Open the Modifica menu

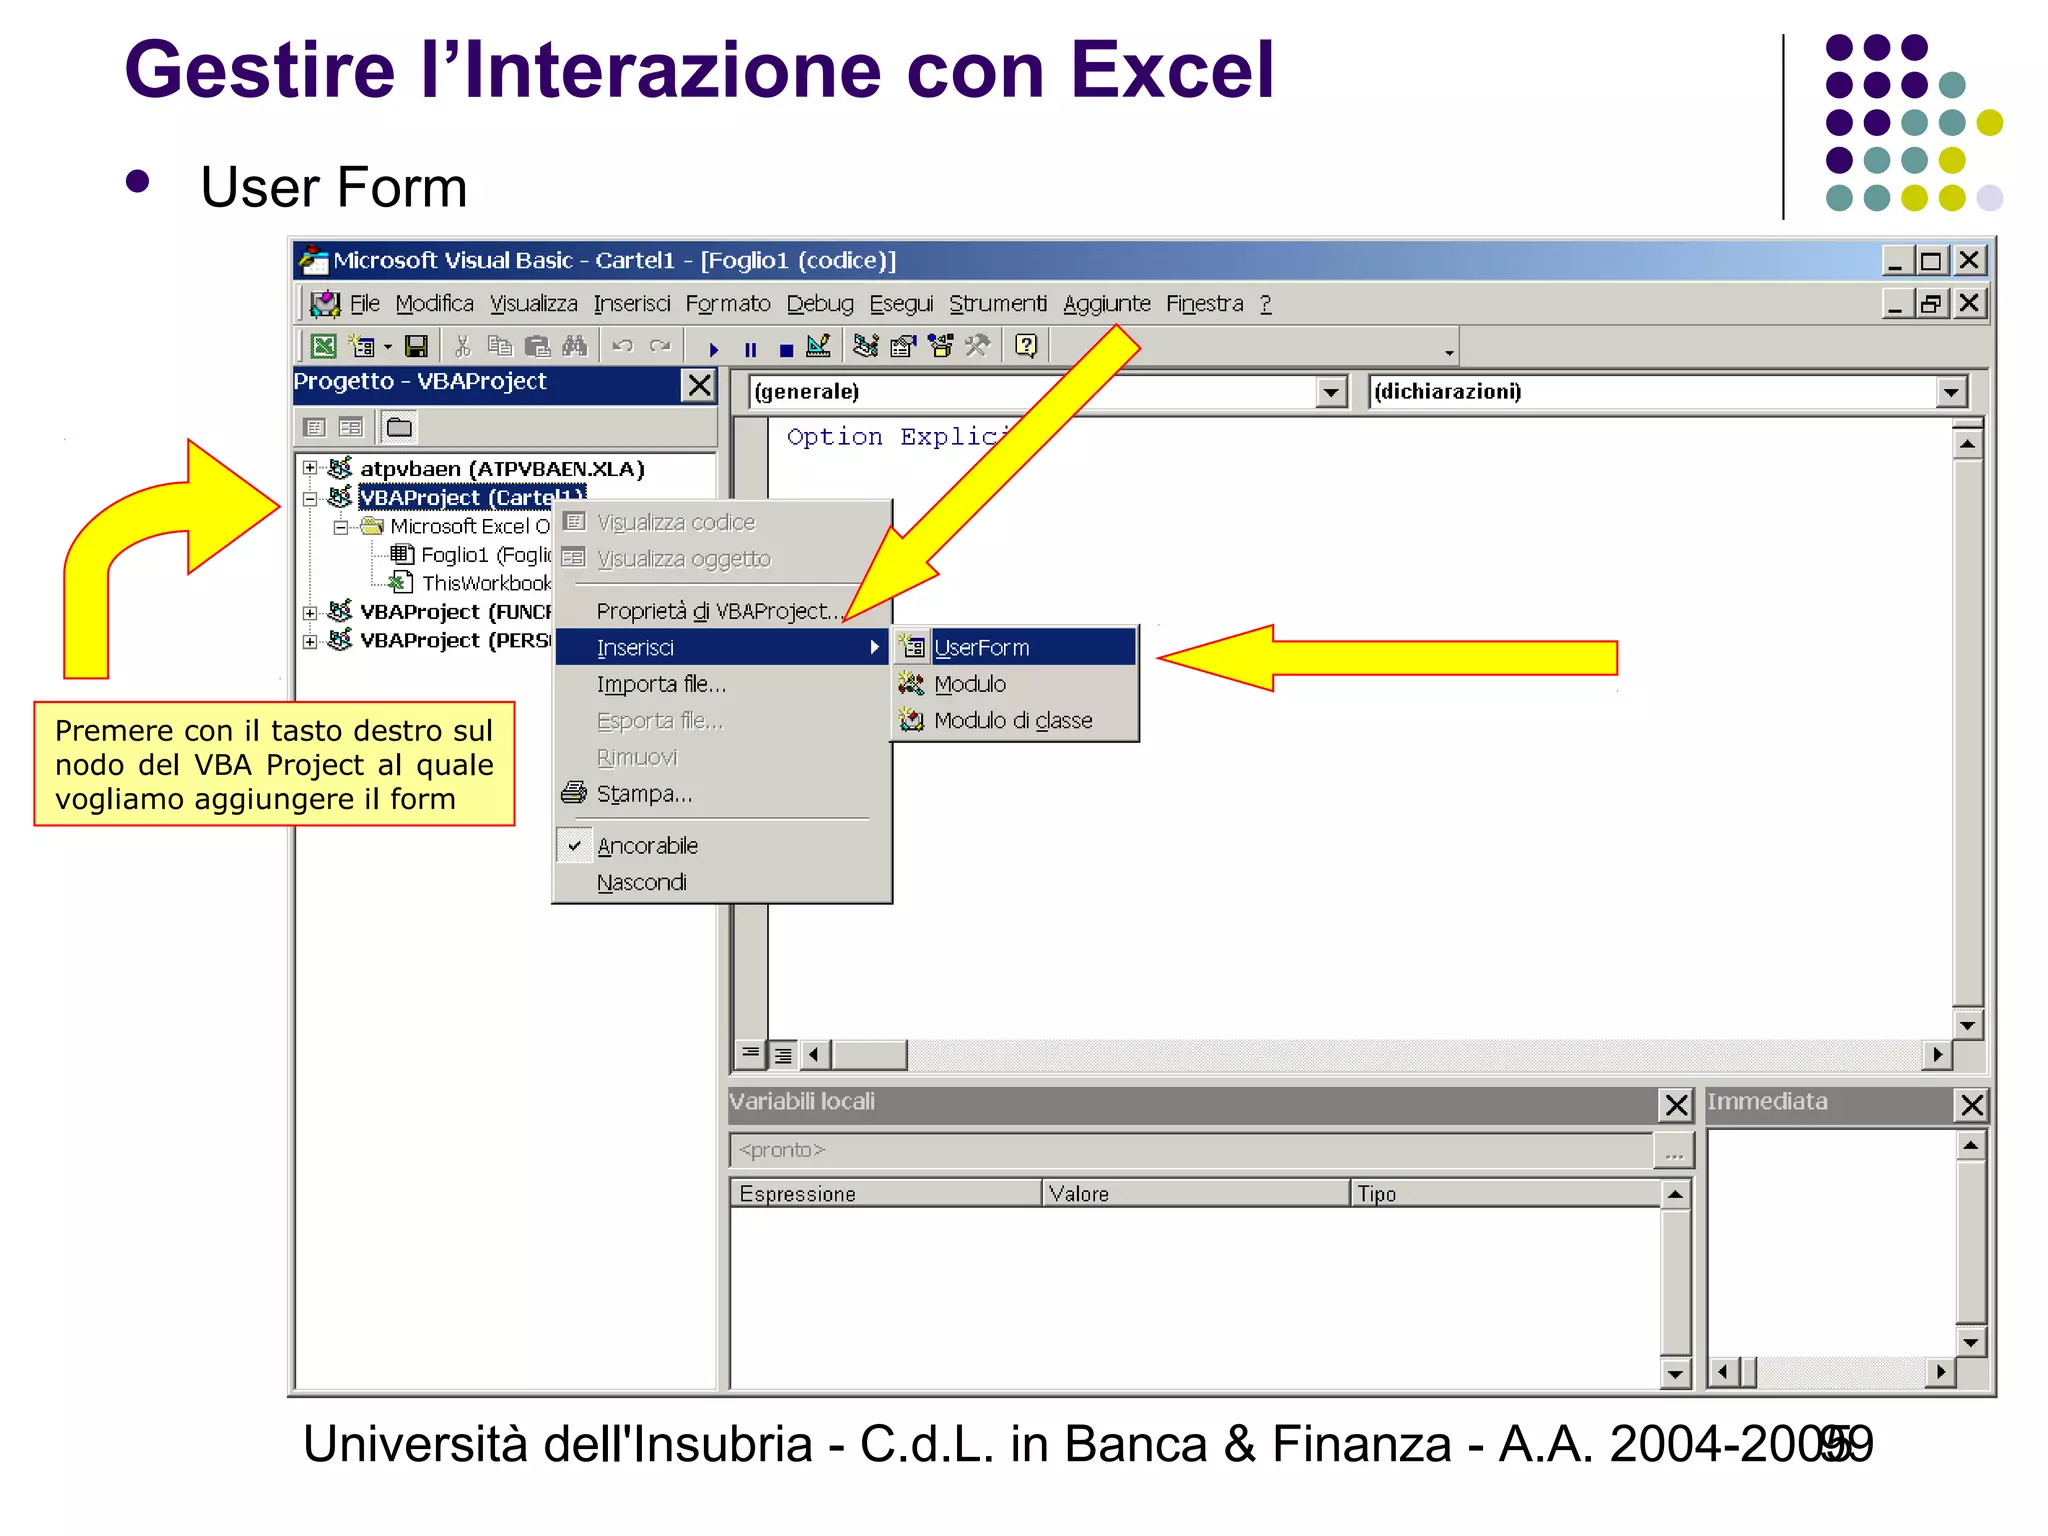pos(434,303)
